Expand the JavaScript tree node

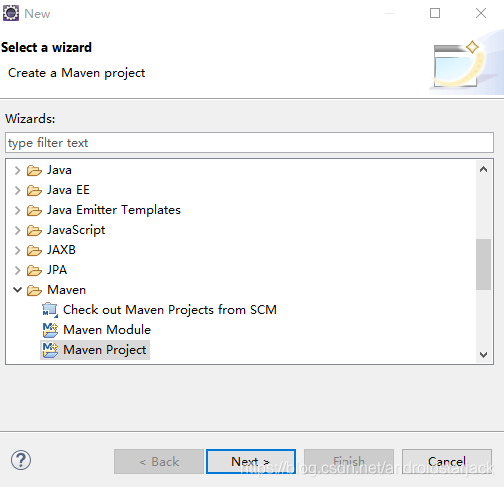17,230
